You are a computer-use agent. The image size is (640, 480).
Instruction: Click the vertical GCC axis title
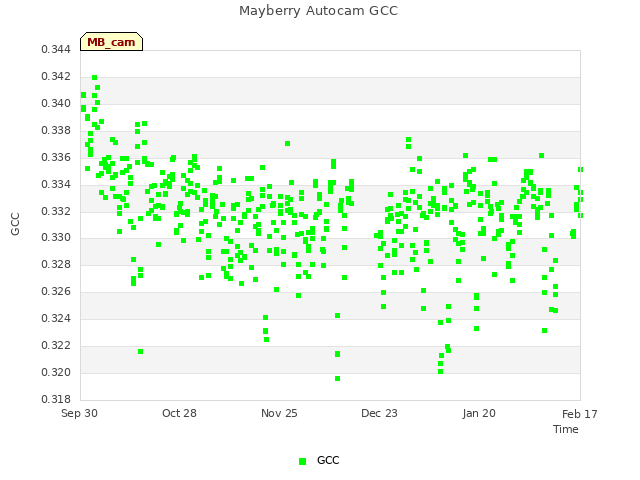(15, 224)
